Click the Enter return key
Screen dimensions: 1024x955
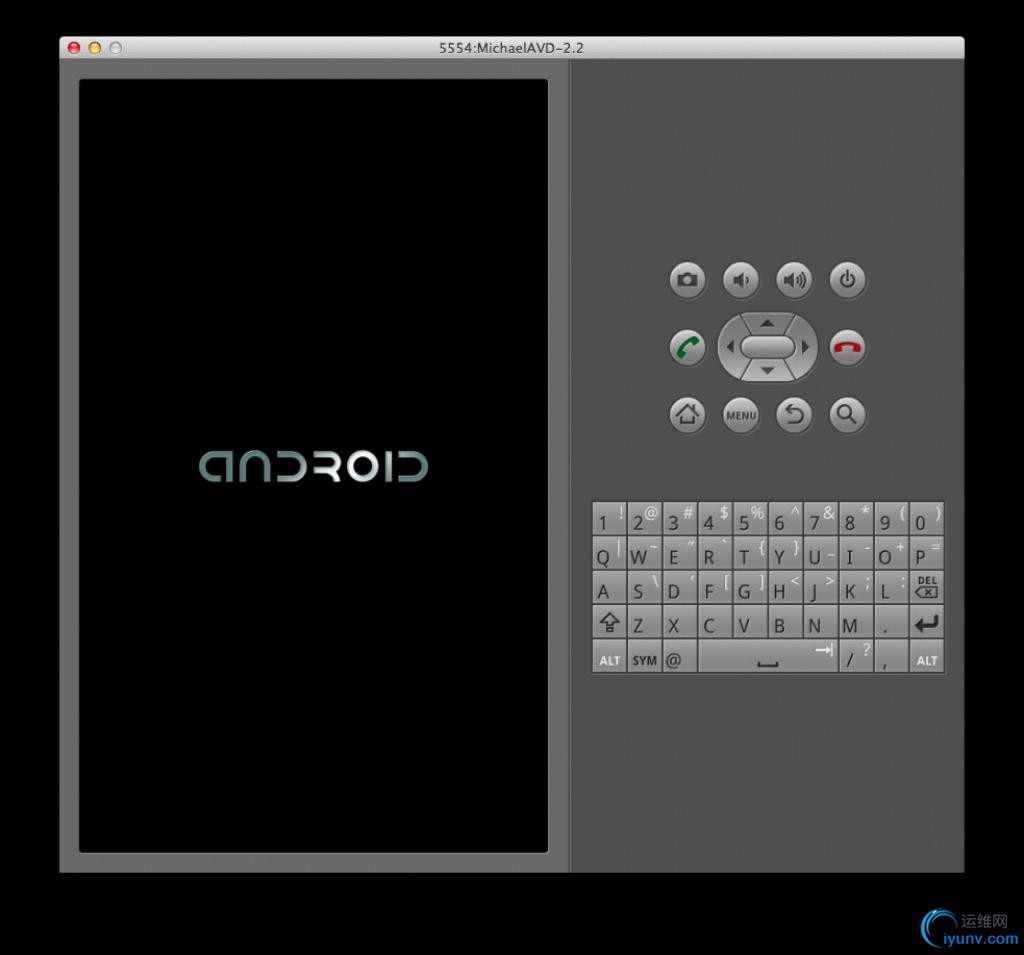(x=927, y=622)
